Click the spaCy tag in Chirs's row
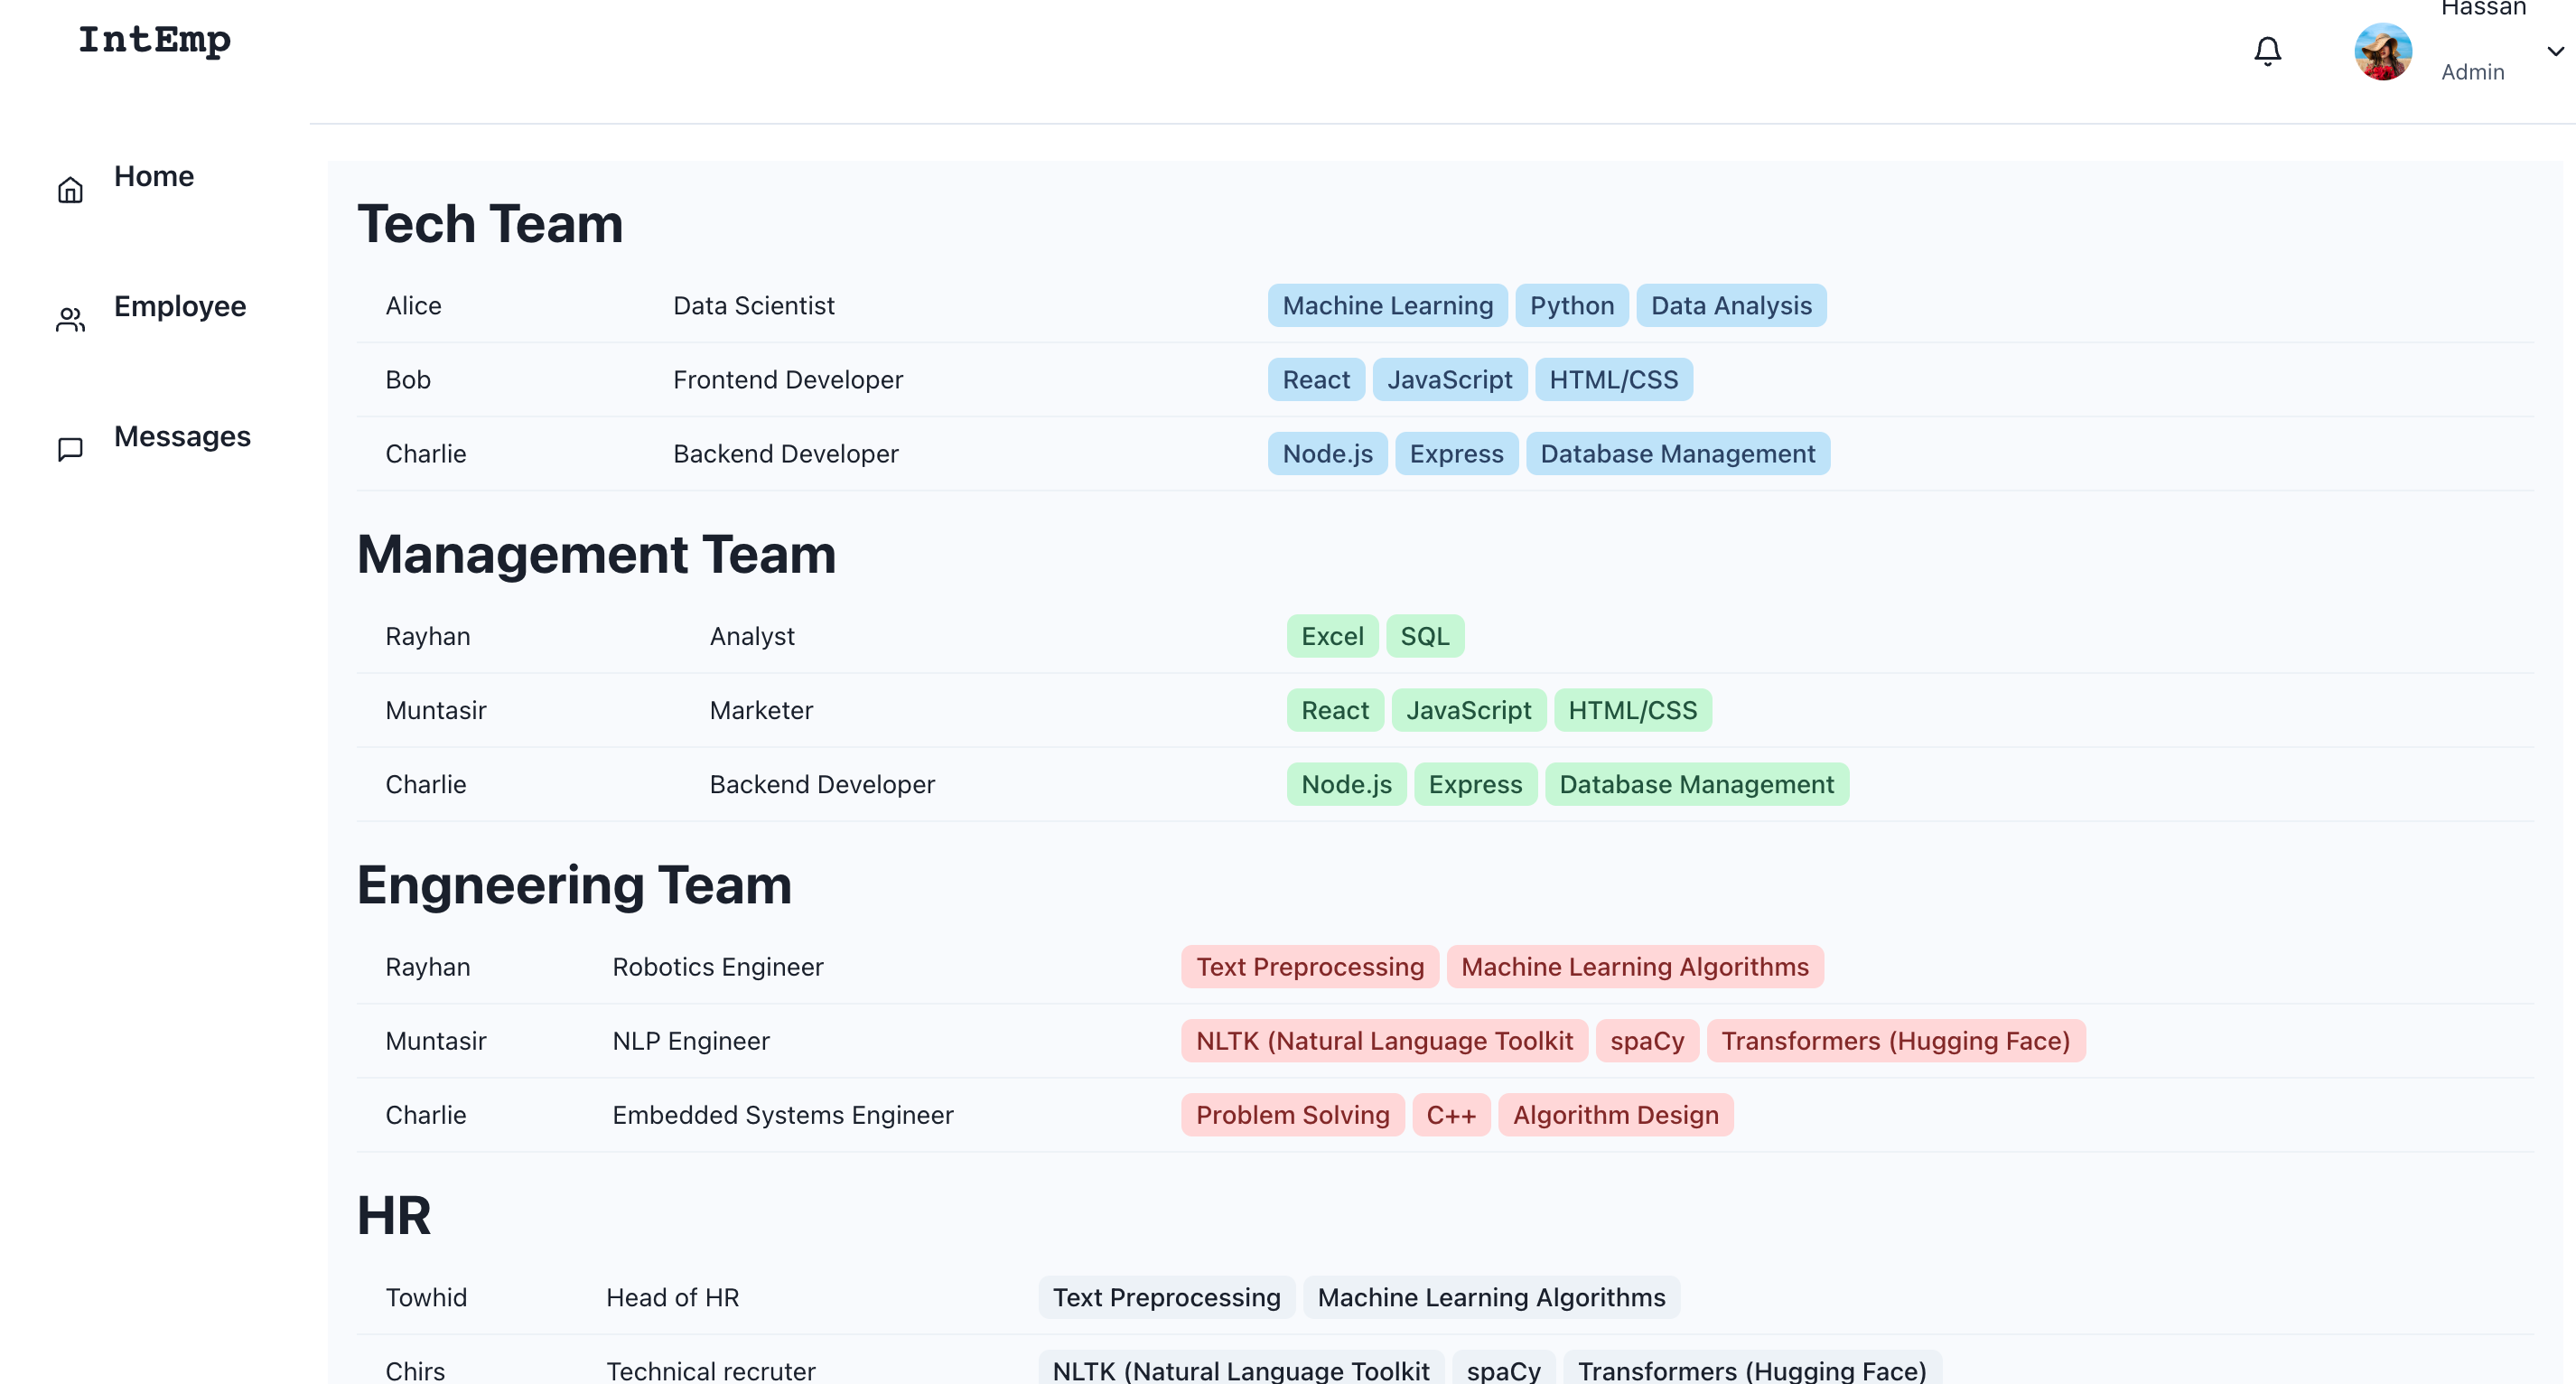This screenshot has height=1384, width=2576. click(1503, 1370)
